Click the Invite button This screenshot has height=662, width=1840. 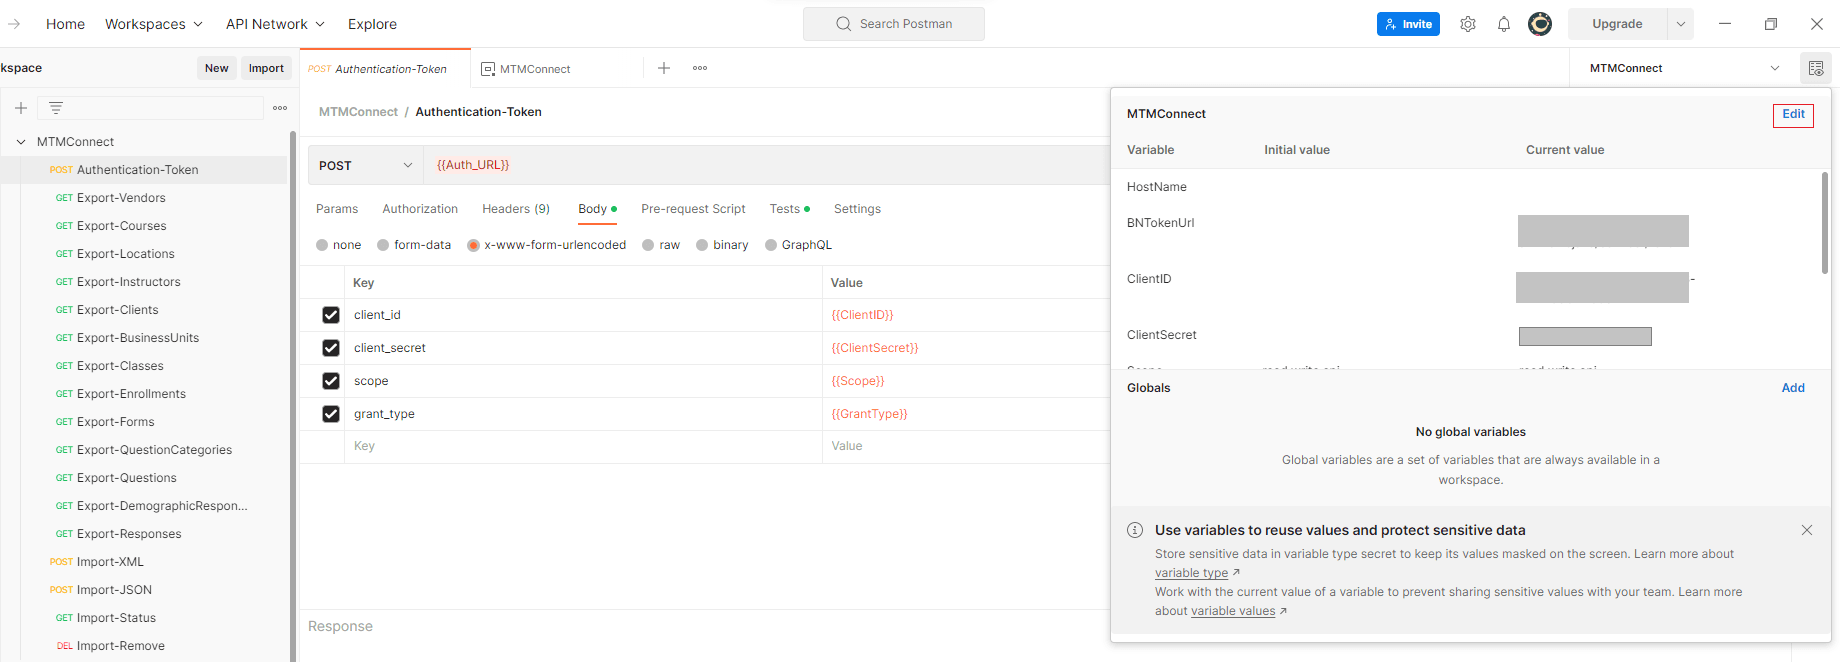[x=1408, y=24]
